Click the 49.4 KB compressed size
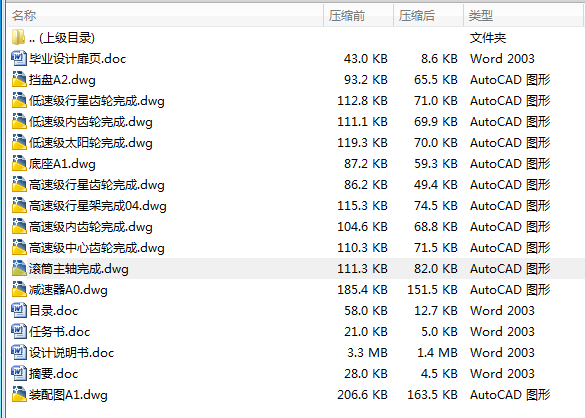The width and height of the screenshot is (585, 418). [436, 184]
